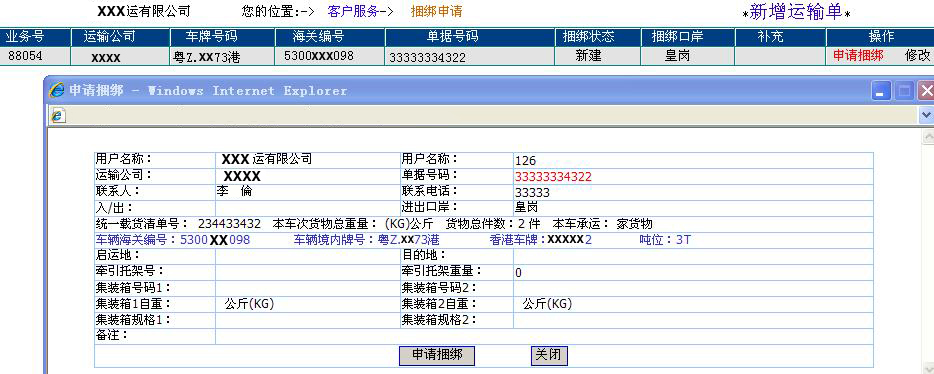This screenshot has height=374, width=934.
Task: Click the red 申请捆绑 link in row 88054
Action: tap(858, 55)
